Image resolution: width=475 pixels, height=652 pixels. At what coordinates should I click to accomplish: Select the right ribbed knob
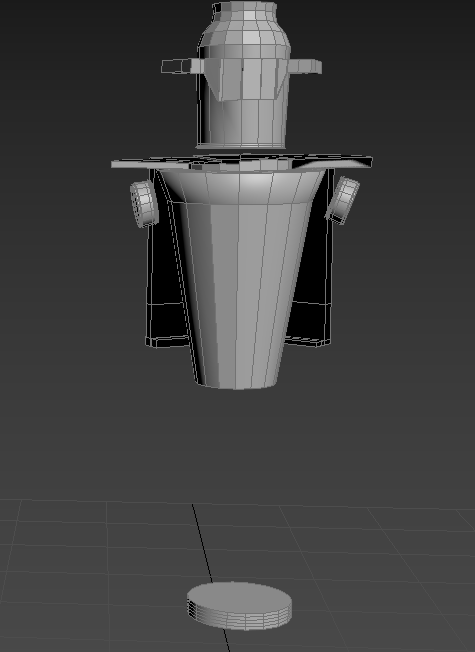click(x=342, y=200)
